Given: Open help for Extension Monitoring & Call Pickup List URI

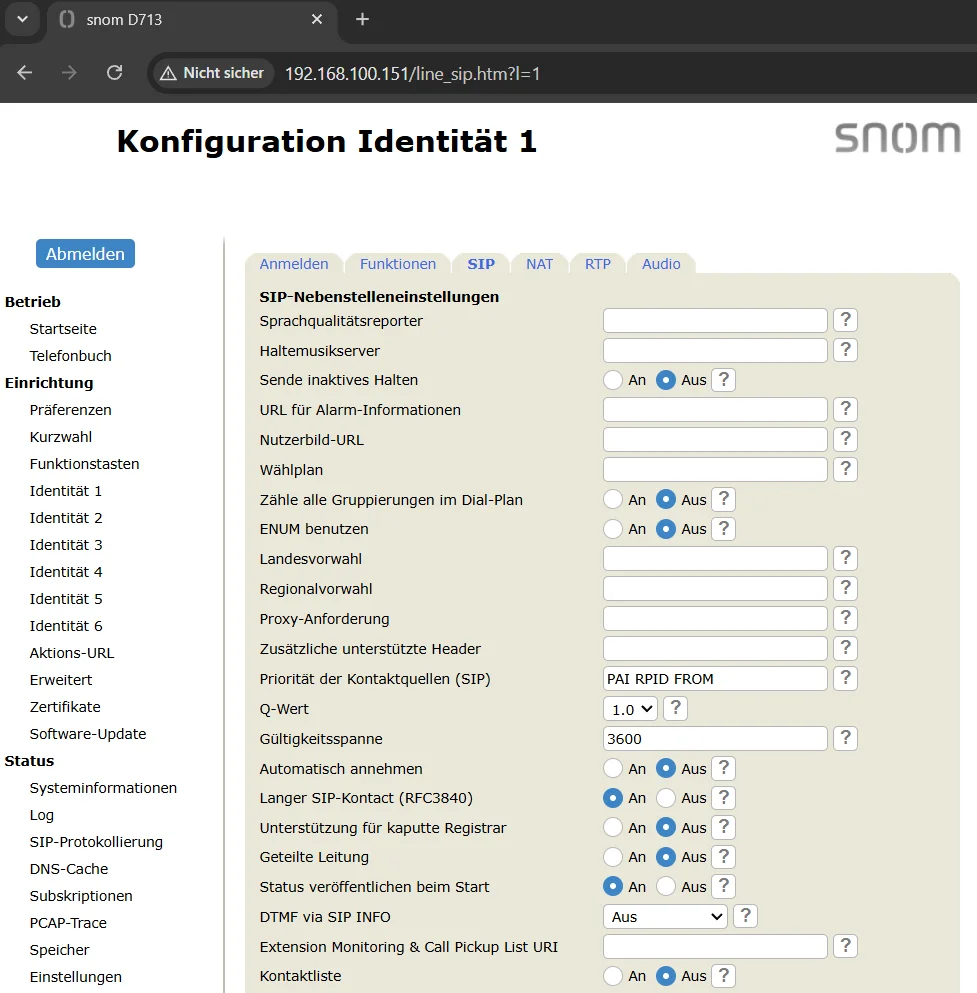Looking at the screenshot, I should pos(845,946).
